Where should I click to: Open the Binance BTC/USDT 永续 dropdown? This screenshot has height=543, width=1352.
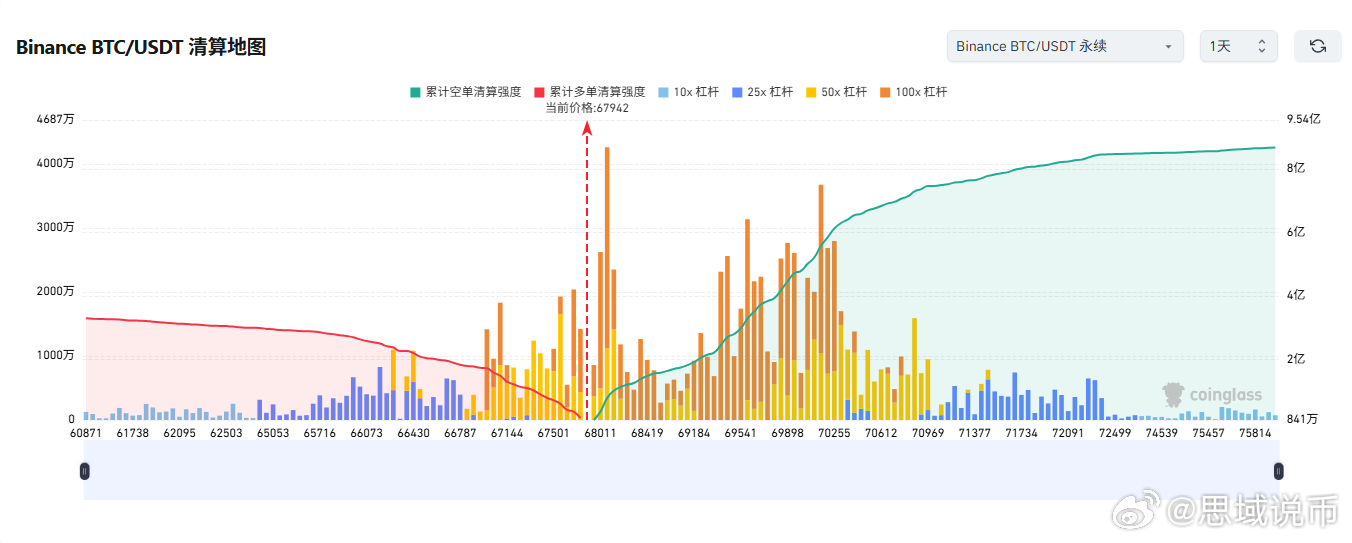click(1065, 46)
